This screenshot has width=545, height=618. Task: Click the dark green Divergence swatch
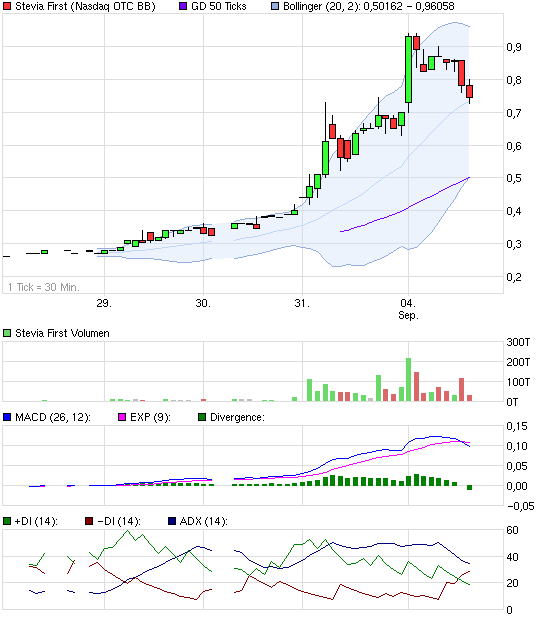coord(202,417)
